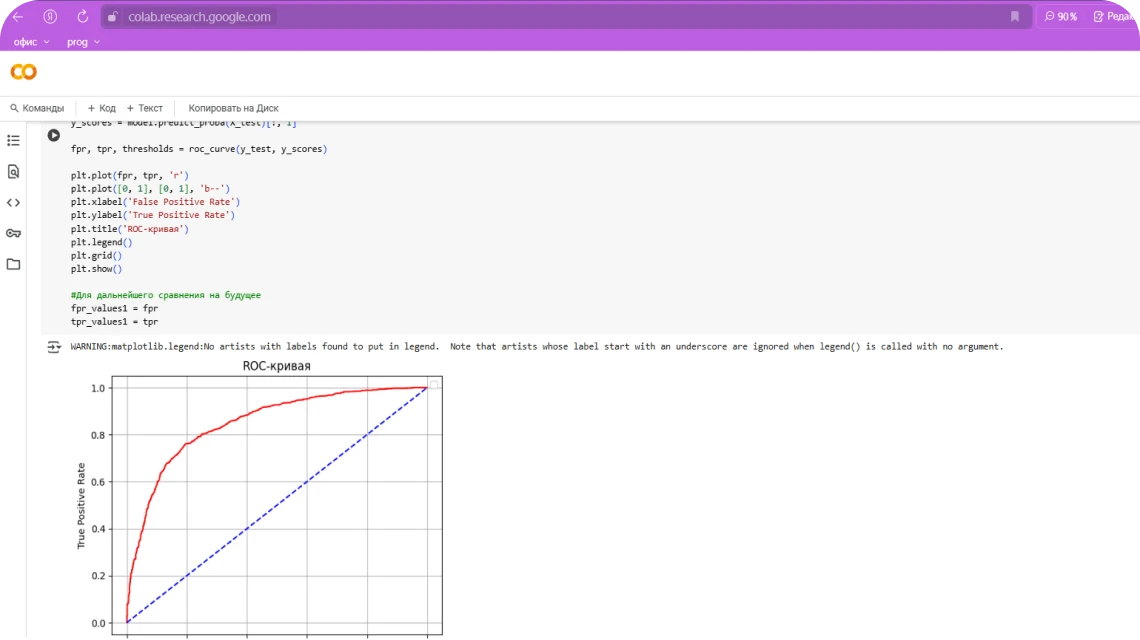1140x640 pixels.
Task: Open the Files folder panel
Action: pos(13,264)
